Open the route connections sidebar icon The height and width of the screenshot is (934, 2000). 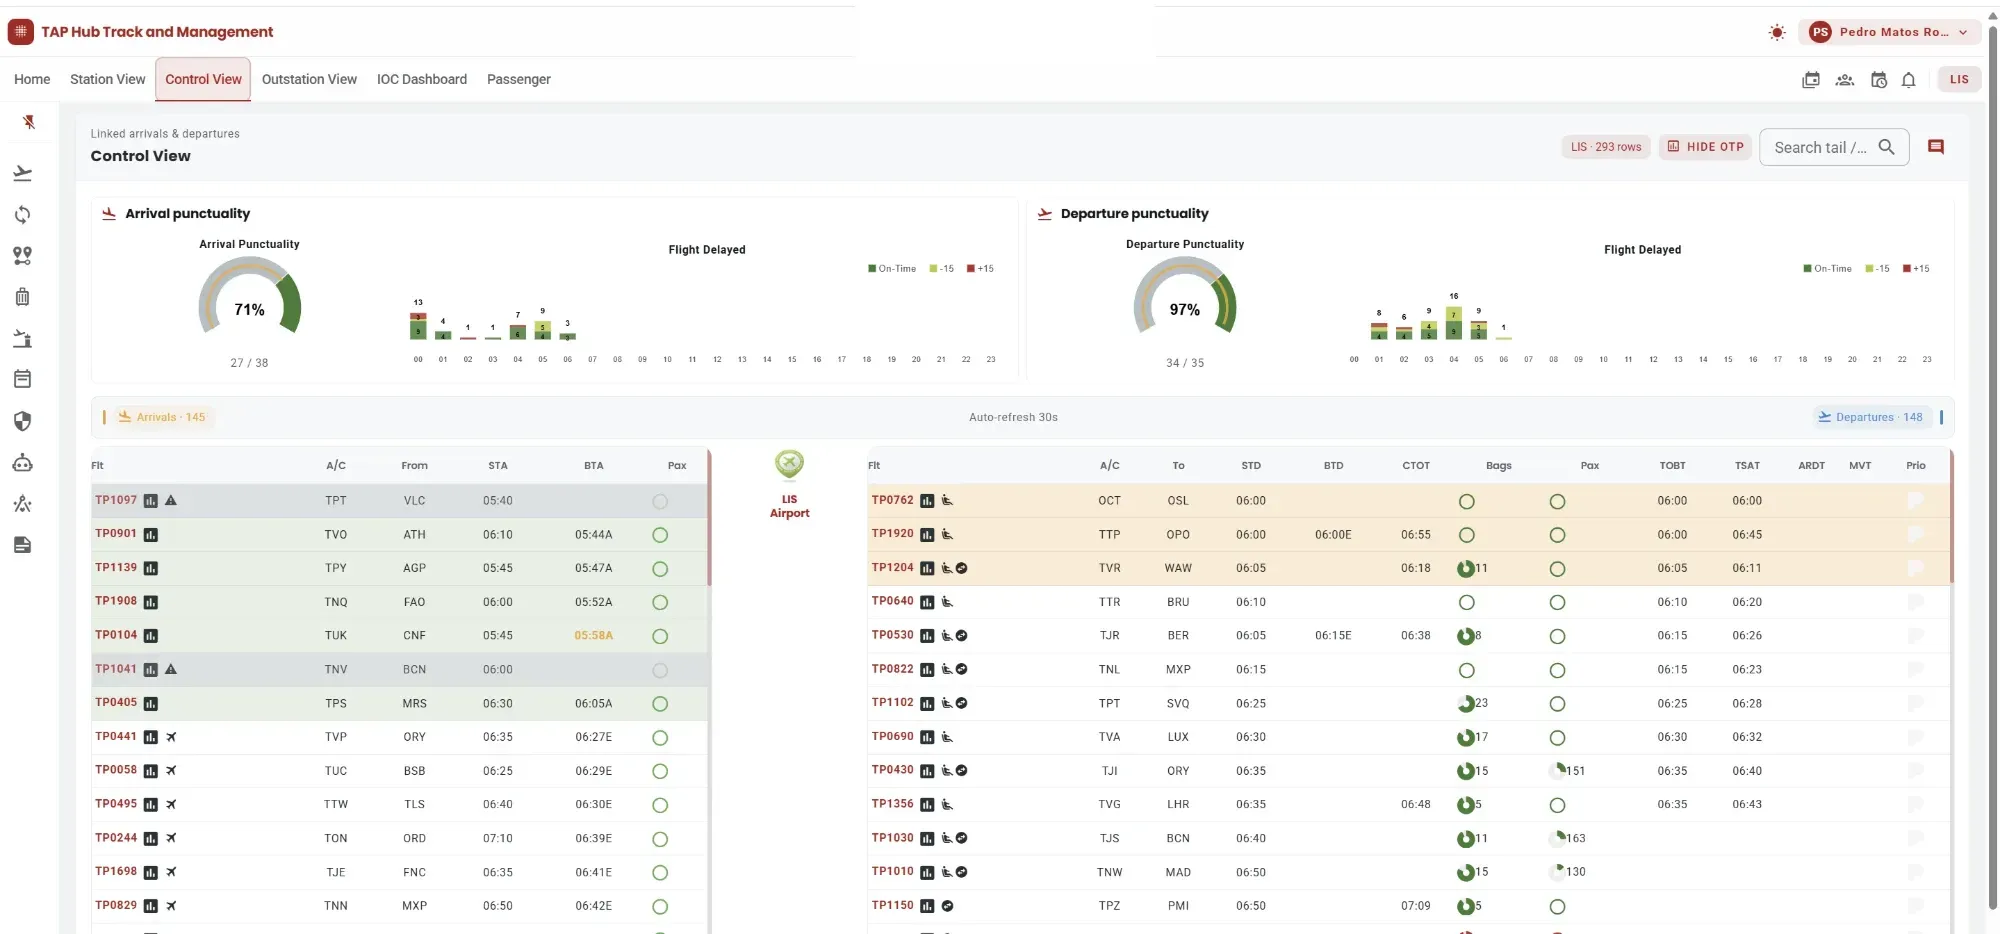[x=23, y=256]
